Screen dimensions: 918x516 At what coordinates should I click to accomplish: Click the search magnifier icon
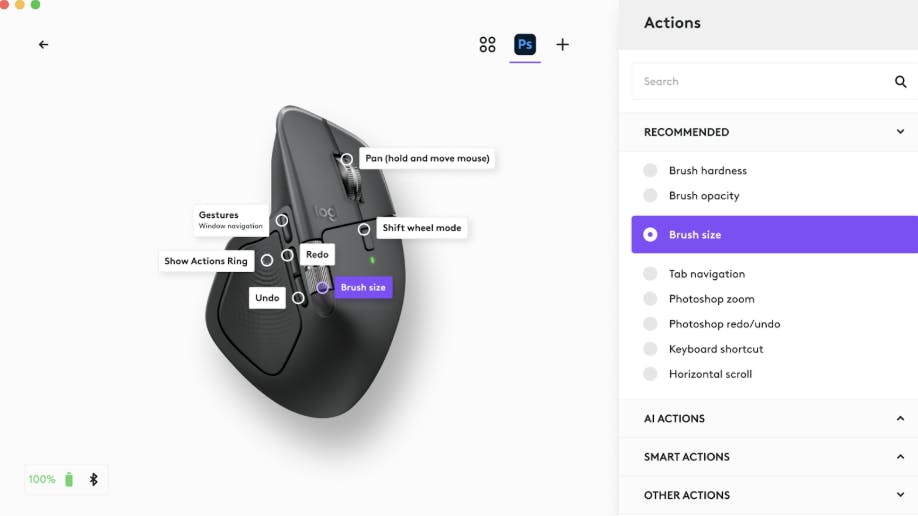900,82
